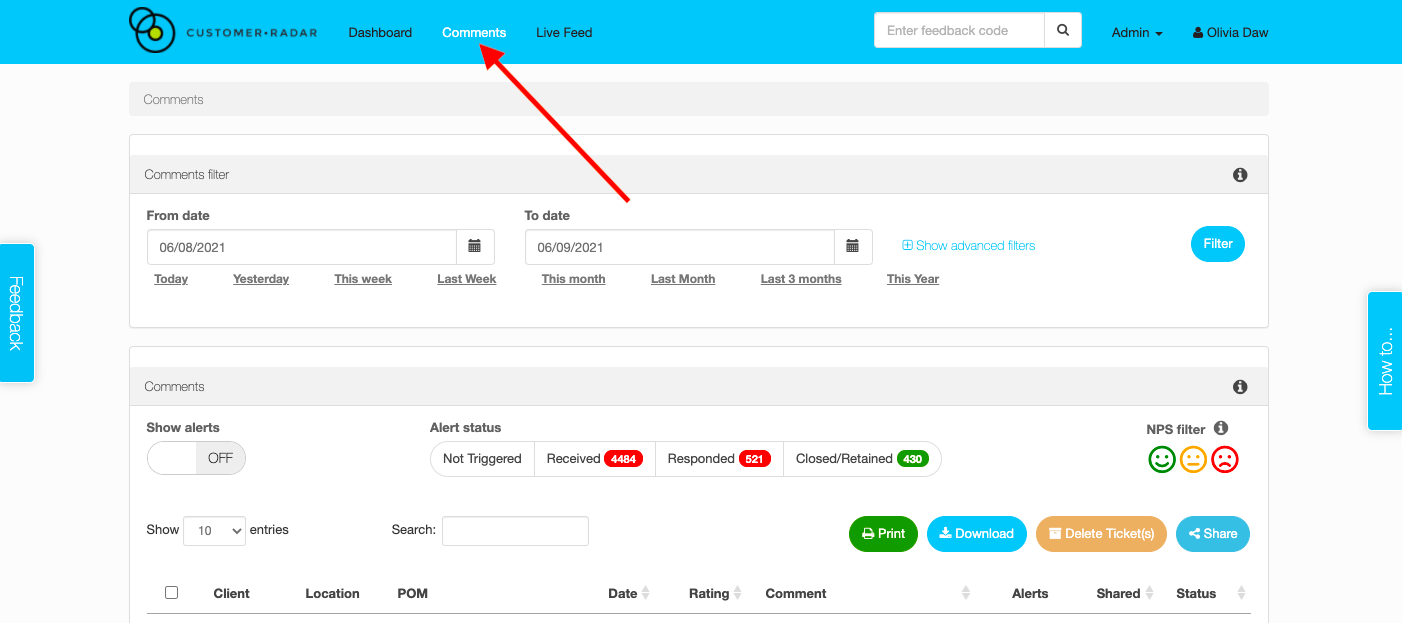
Task: Click the Comments filter info icon
Action: (x=1240, y=175)
